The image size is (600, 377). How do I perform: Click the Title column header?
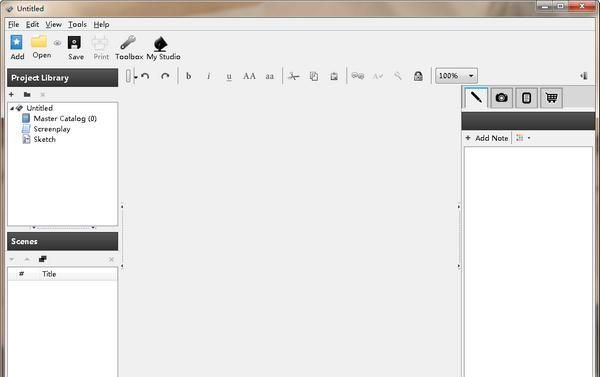click(49, 274)
